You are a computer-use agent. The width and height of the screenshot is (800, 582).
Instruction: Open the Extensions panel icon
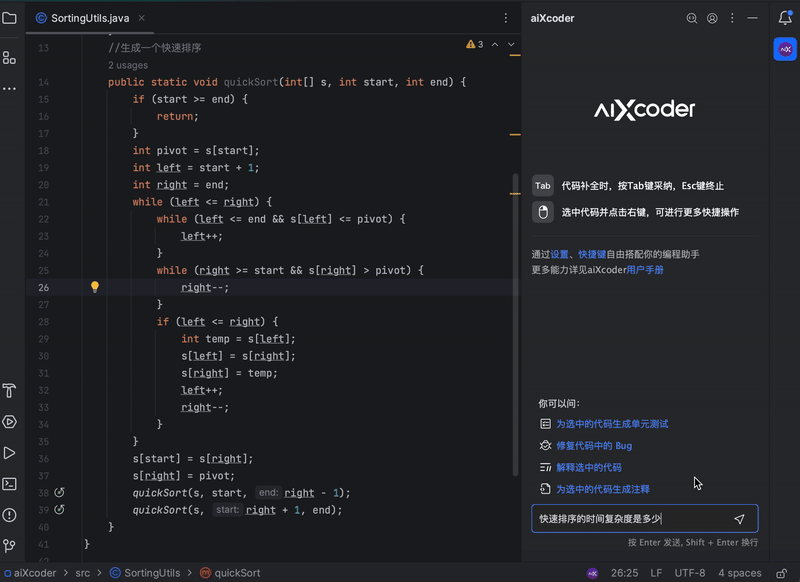pos(9,58)
